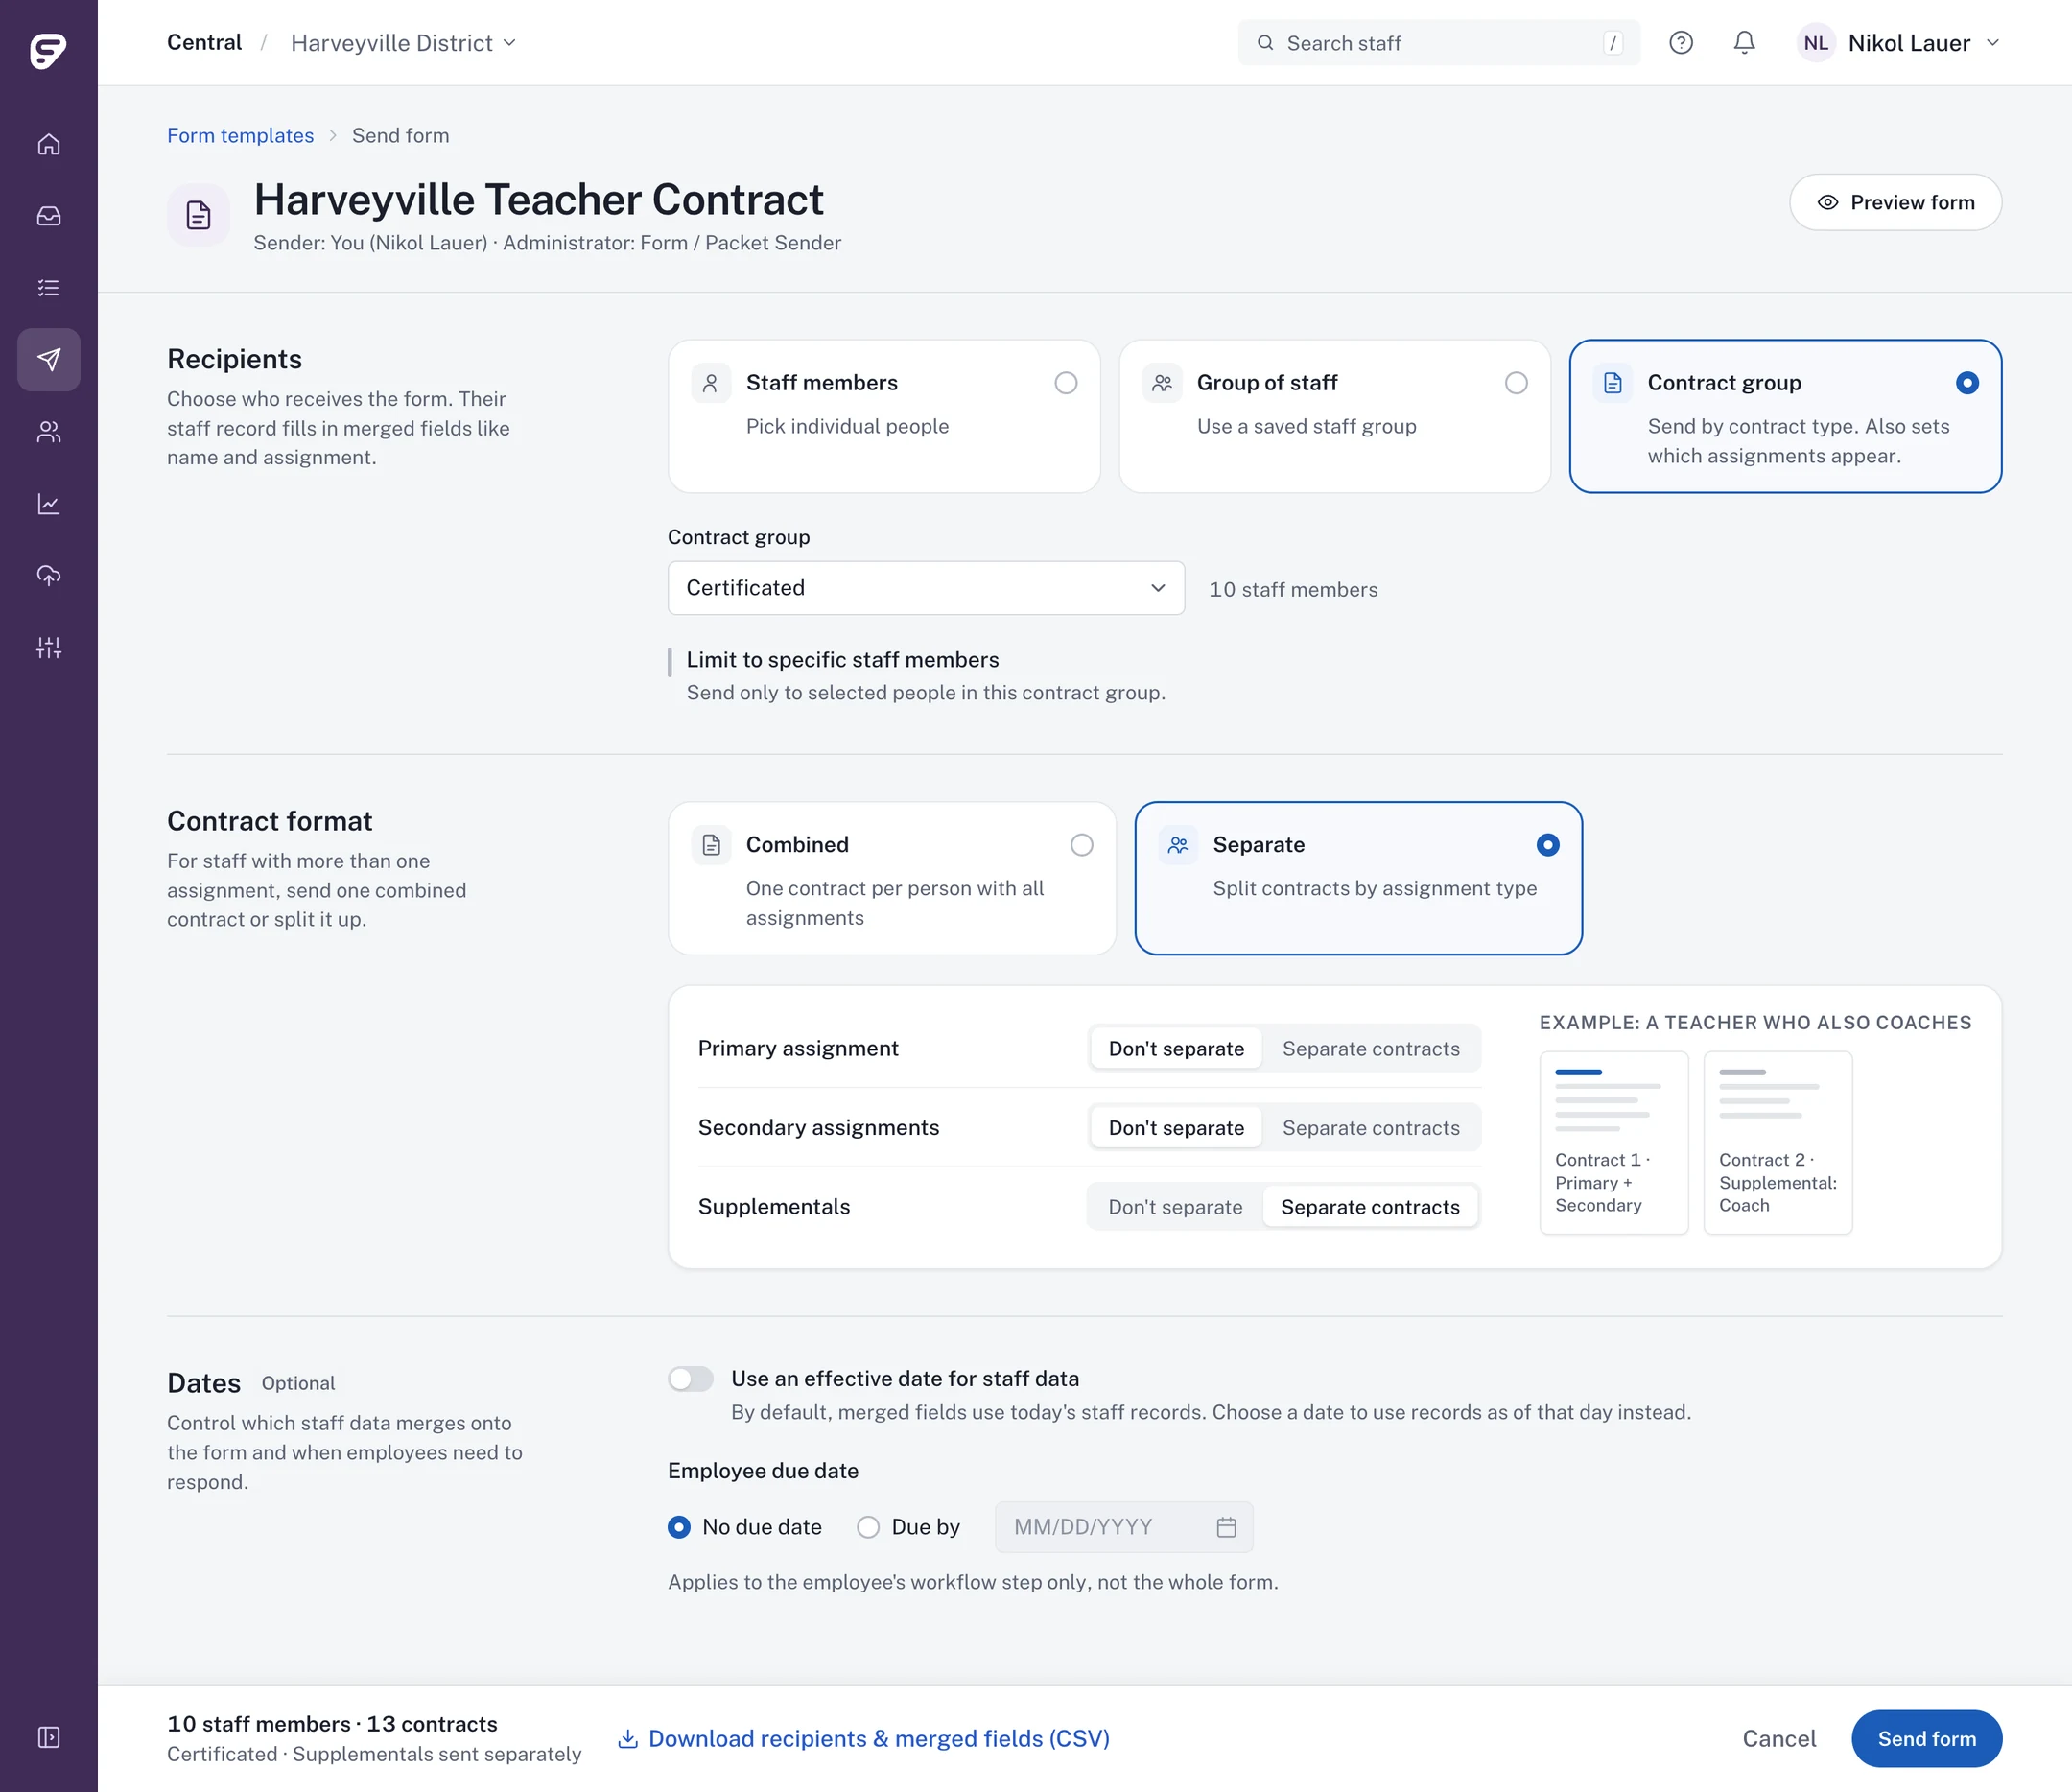Click the MM/DD/YYYY due date input
This screenshot has width=2072, height=1792.
coord(1123,1527)
